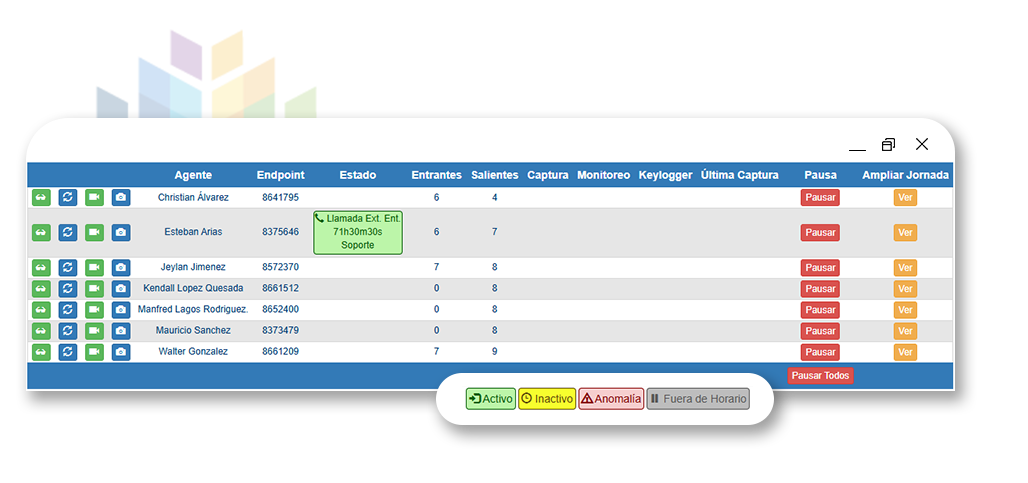The width and height of the screenshot is (1028, 483).
Task: Restore down the window
Action: pos(888,145)
